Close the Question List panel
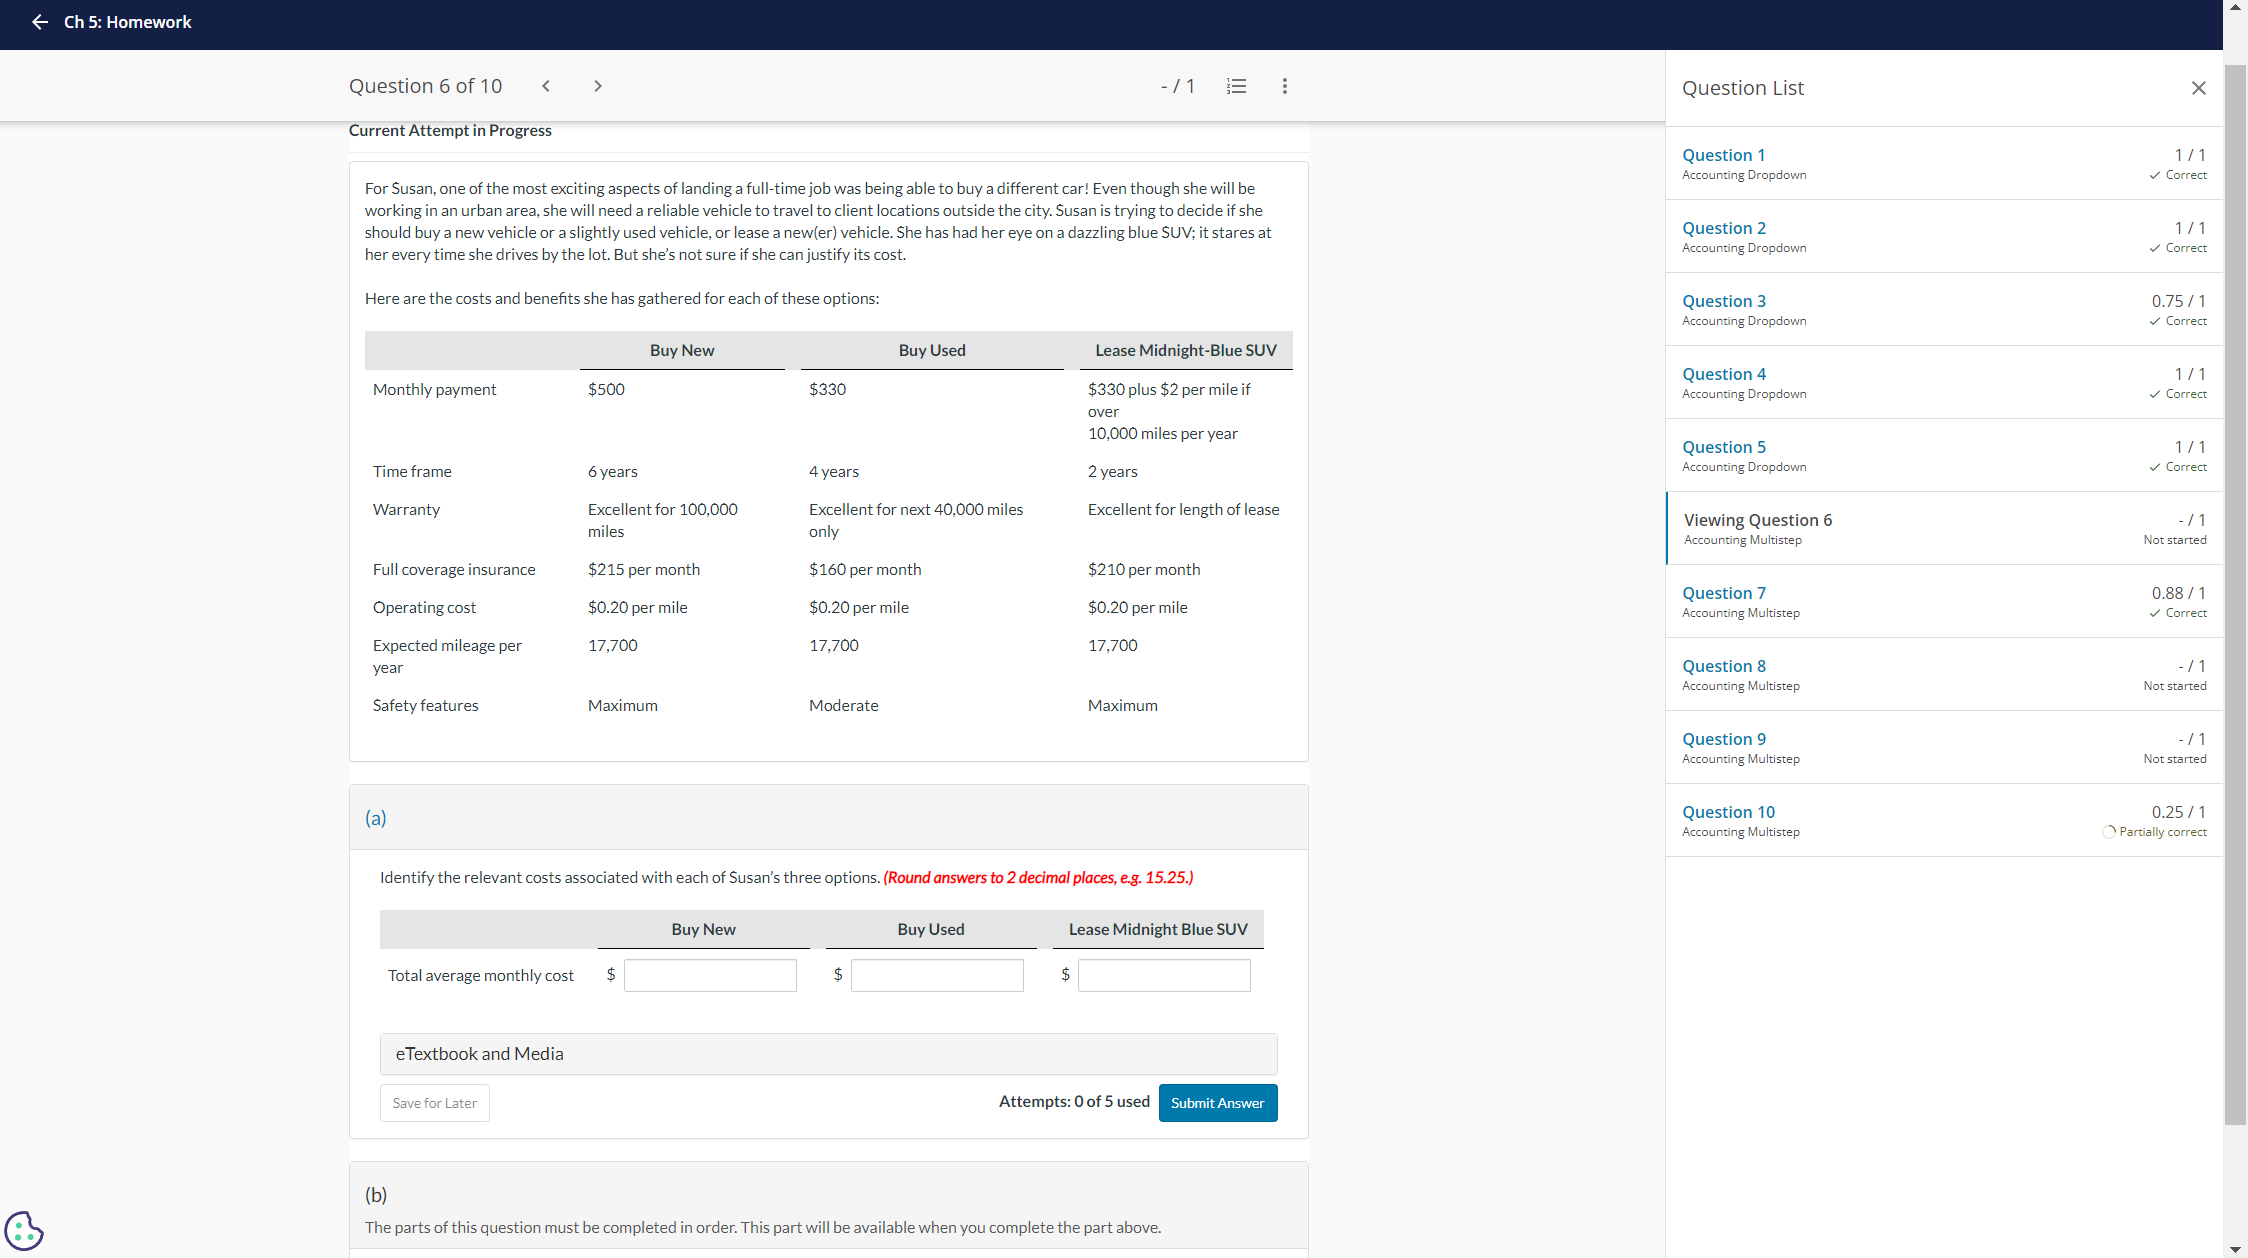2248x1258 pixels. coord(2198,88)
